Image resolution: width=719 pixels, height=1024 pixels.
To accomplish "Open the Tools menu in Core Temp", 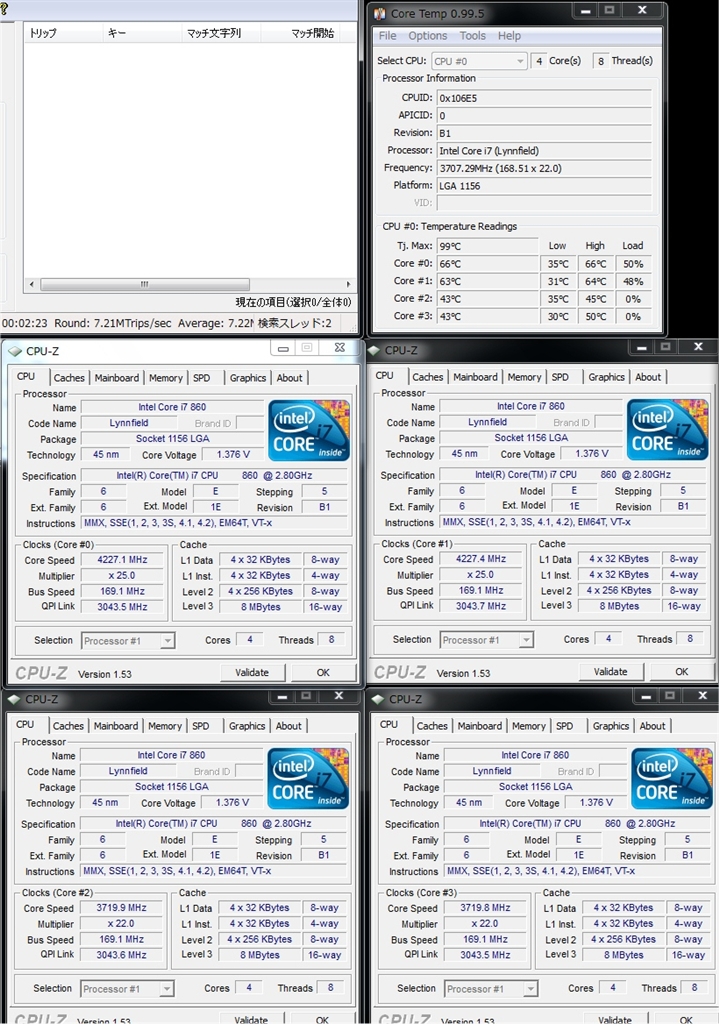I will (472, 36).
